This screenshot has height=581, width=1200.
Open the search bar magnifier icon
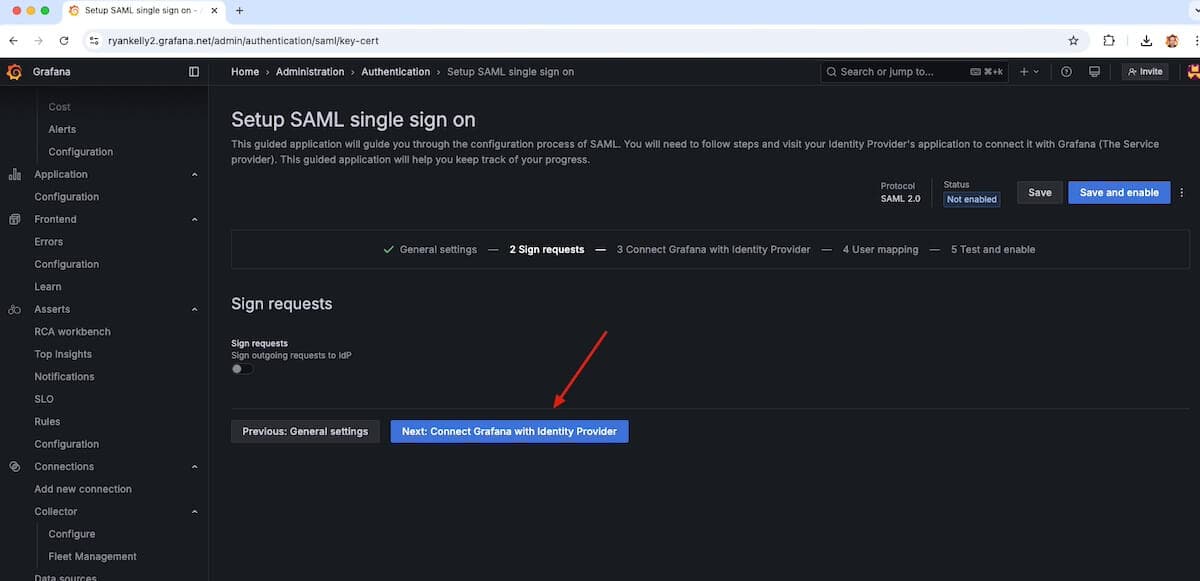(x=831, y=71)
